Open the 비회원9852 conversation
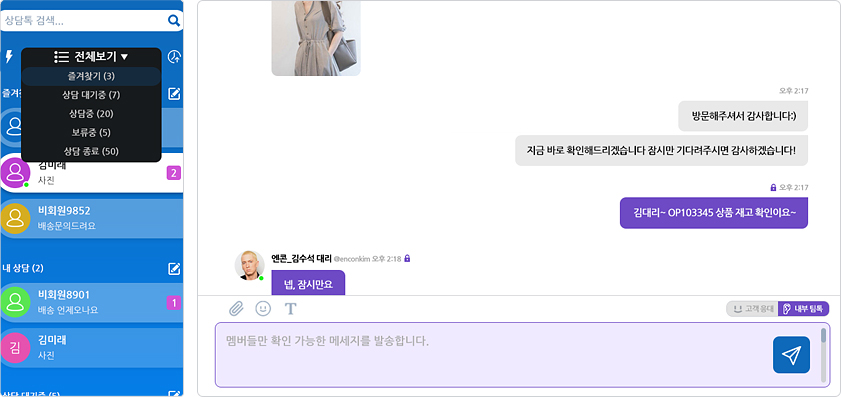The image size is (841, 397). tap(92, 218)
